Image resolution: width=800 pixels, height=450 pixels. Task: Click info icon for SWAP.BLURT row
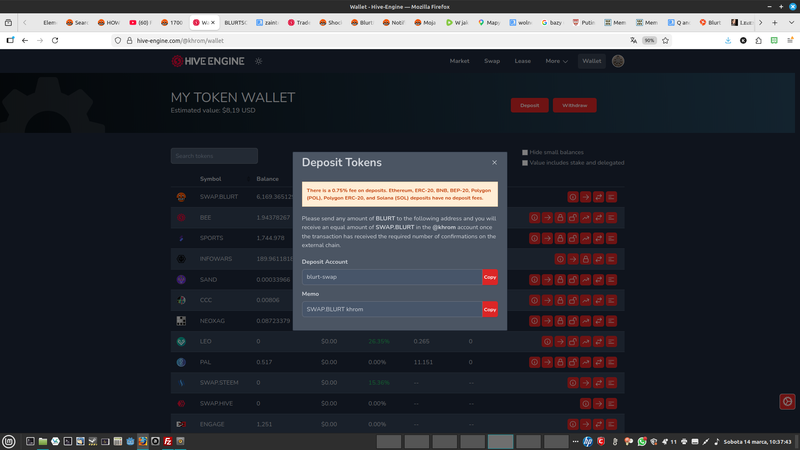(x=573, y=197)
